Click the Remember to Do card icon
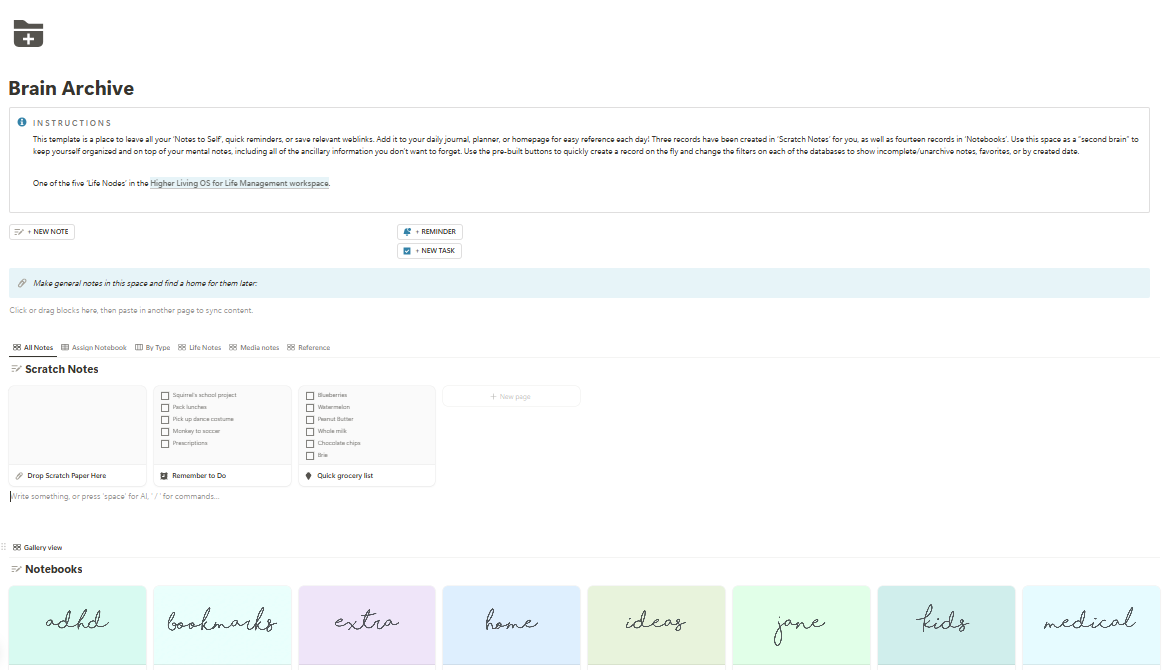 [x=164, y=476]
